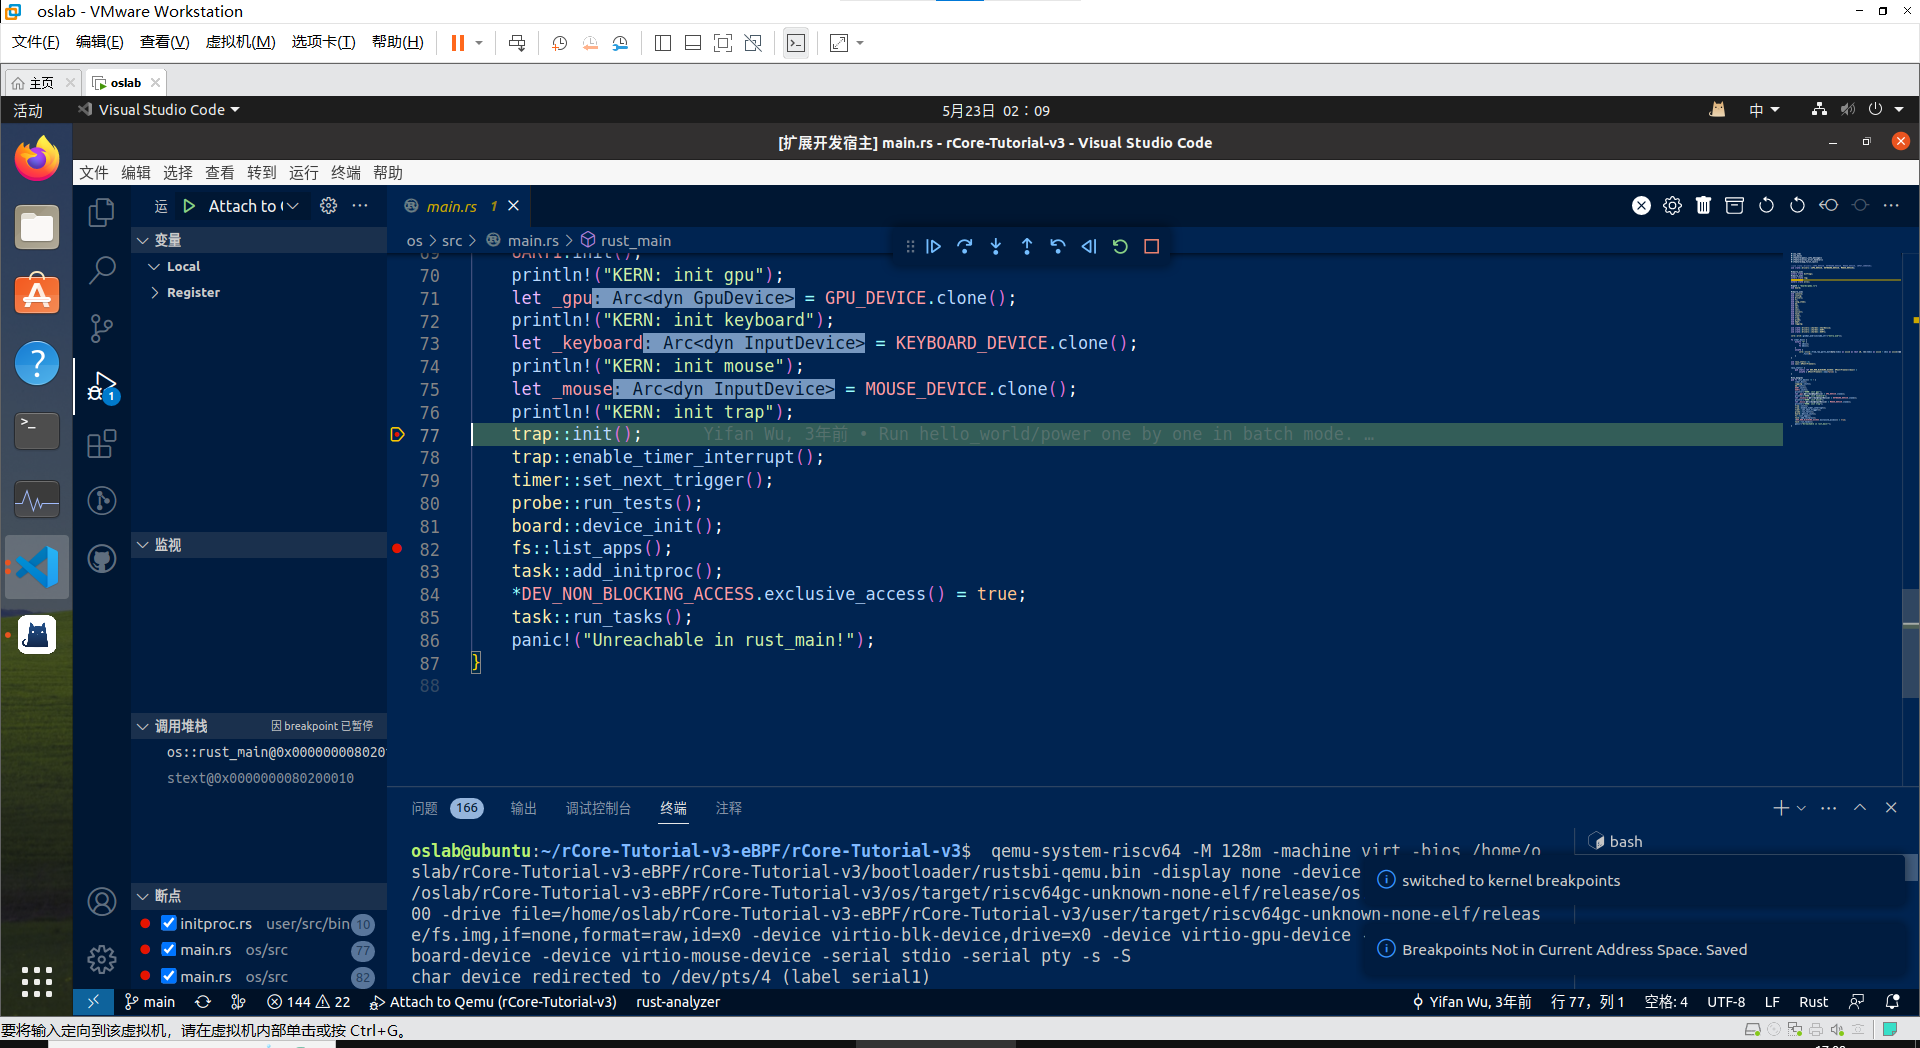The width and height of the screenshot is (1920, 1048).
Task: Step out in the debug toolbar
Action: coord(1027,247)
